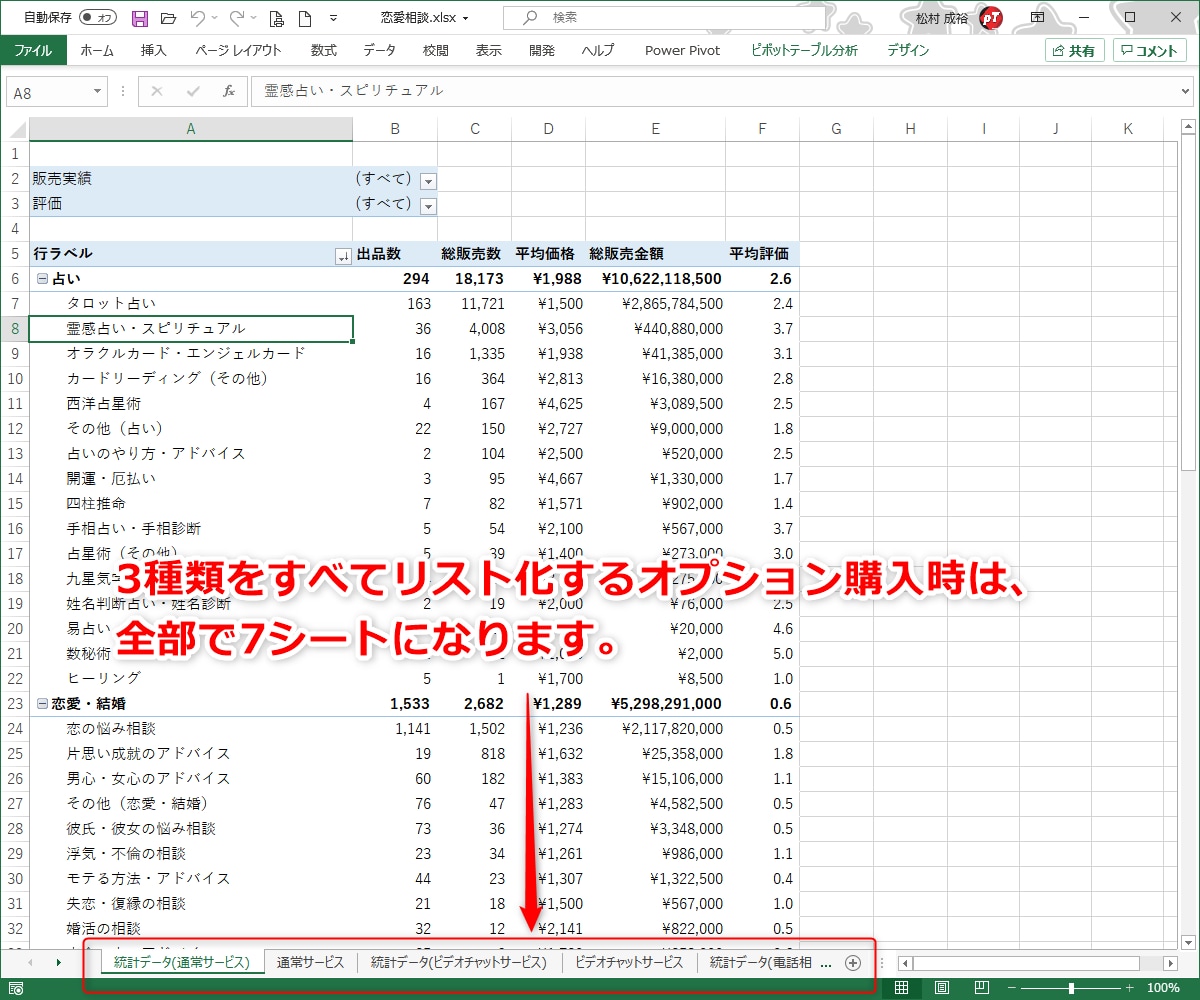Click the formula bar text field
The image size is (1200, 1000).
point(714,91)
